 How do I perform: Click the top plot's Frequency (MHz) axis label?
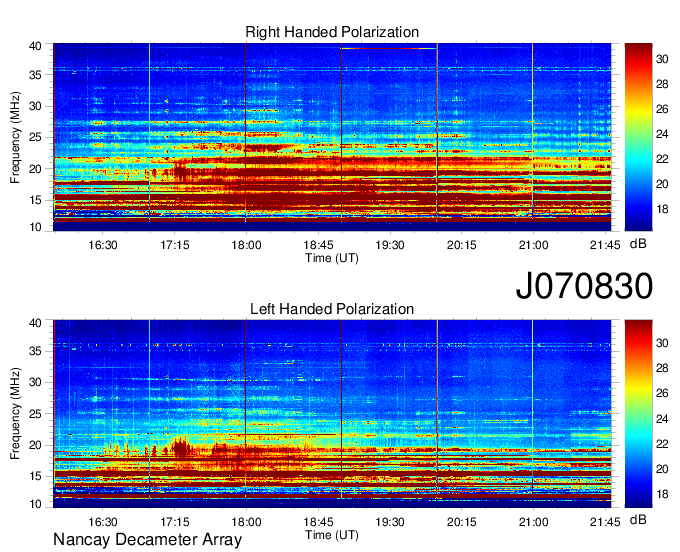15,137
